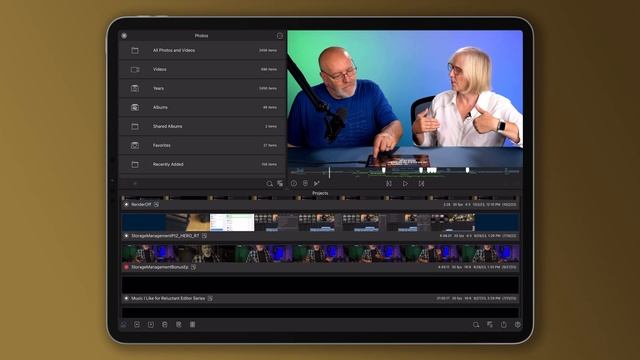
Task: Click the add project plus icon
Action: [151, 324]
